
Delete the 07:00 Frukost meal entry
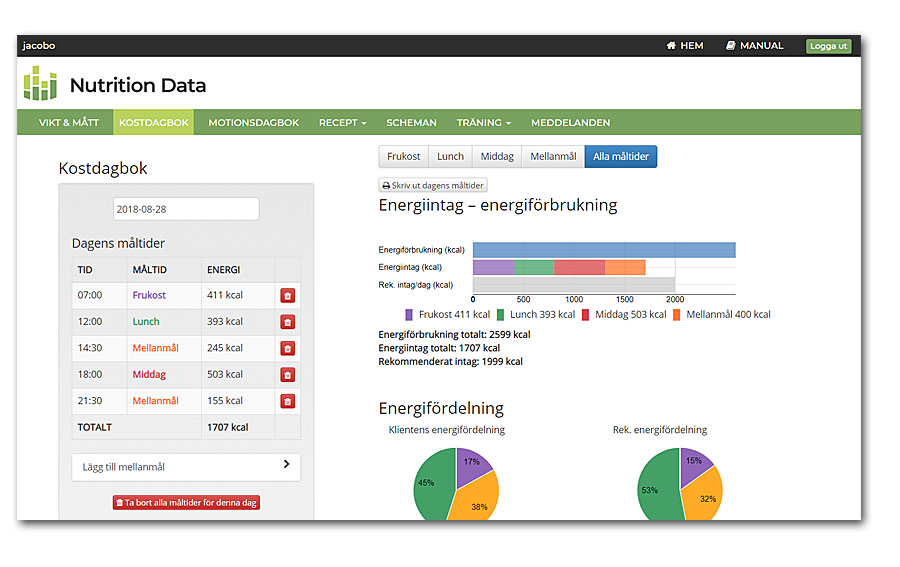(287, 296)
